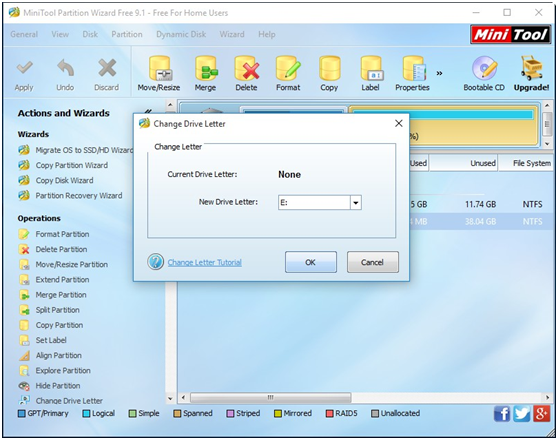Click Explore Partition operation
The height and width of the screenshot is (440, 558).
[54, 371]
